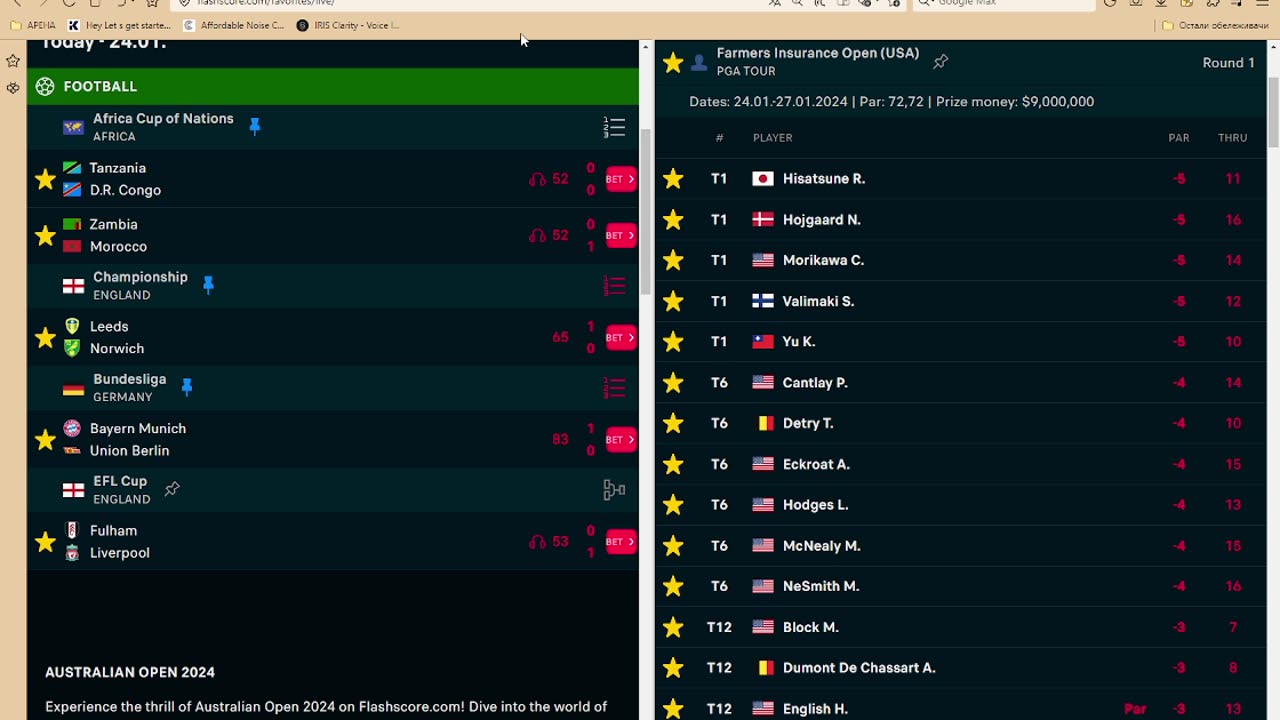Open APEHA bookmarks folder

click(32, 25)
